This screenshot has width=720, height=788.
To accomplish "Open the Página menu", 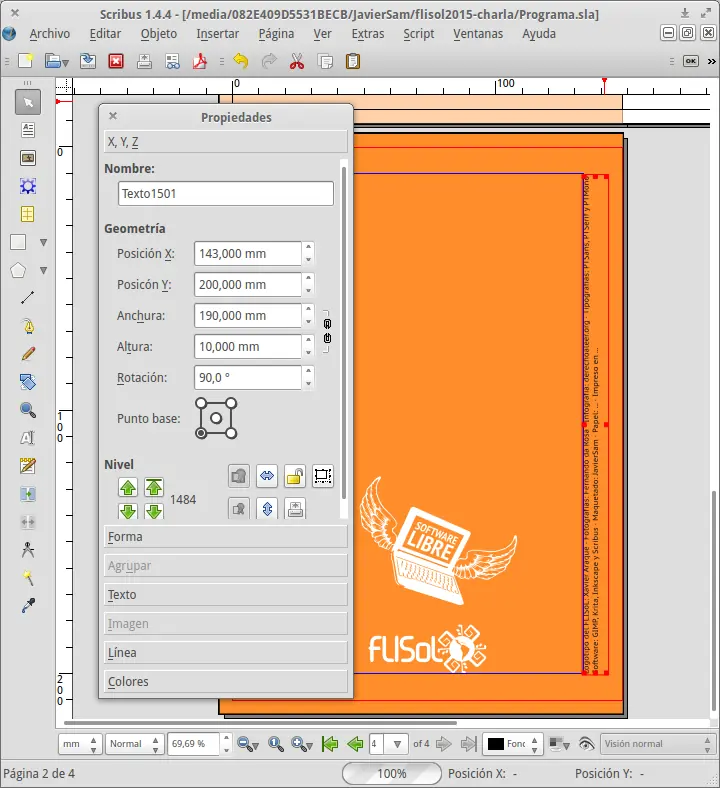I will tap(276, 34).
